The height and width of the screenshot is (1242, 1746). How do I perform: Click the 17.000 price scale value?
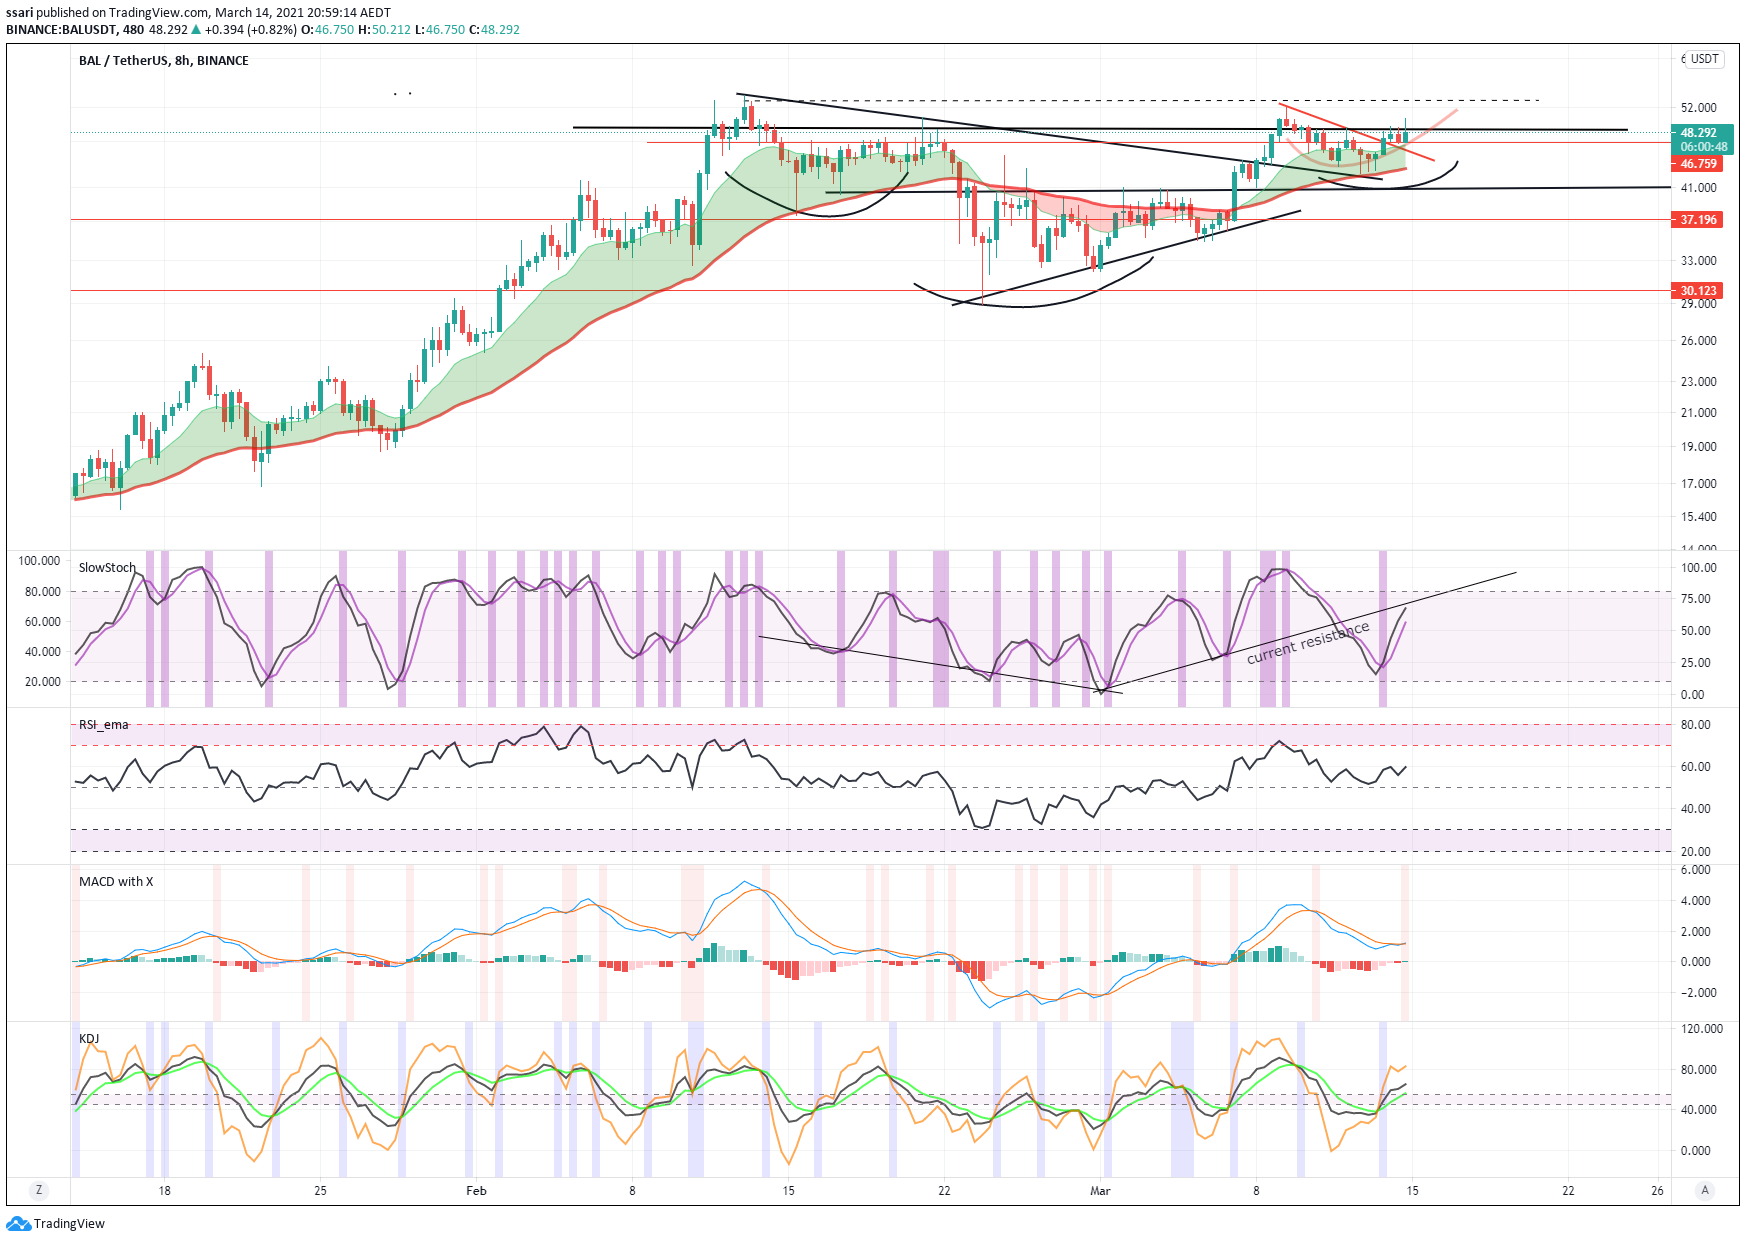(1699, 484)
